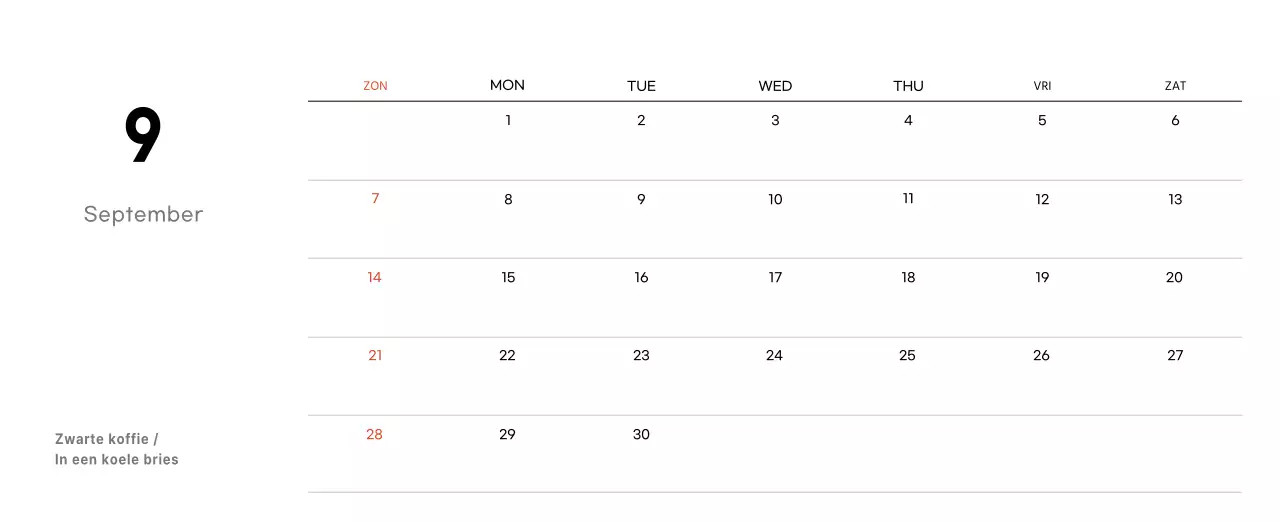The image size is (1280, 522).
Task: Click on date 13
Action: click(1175, 200)
